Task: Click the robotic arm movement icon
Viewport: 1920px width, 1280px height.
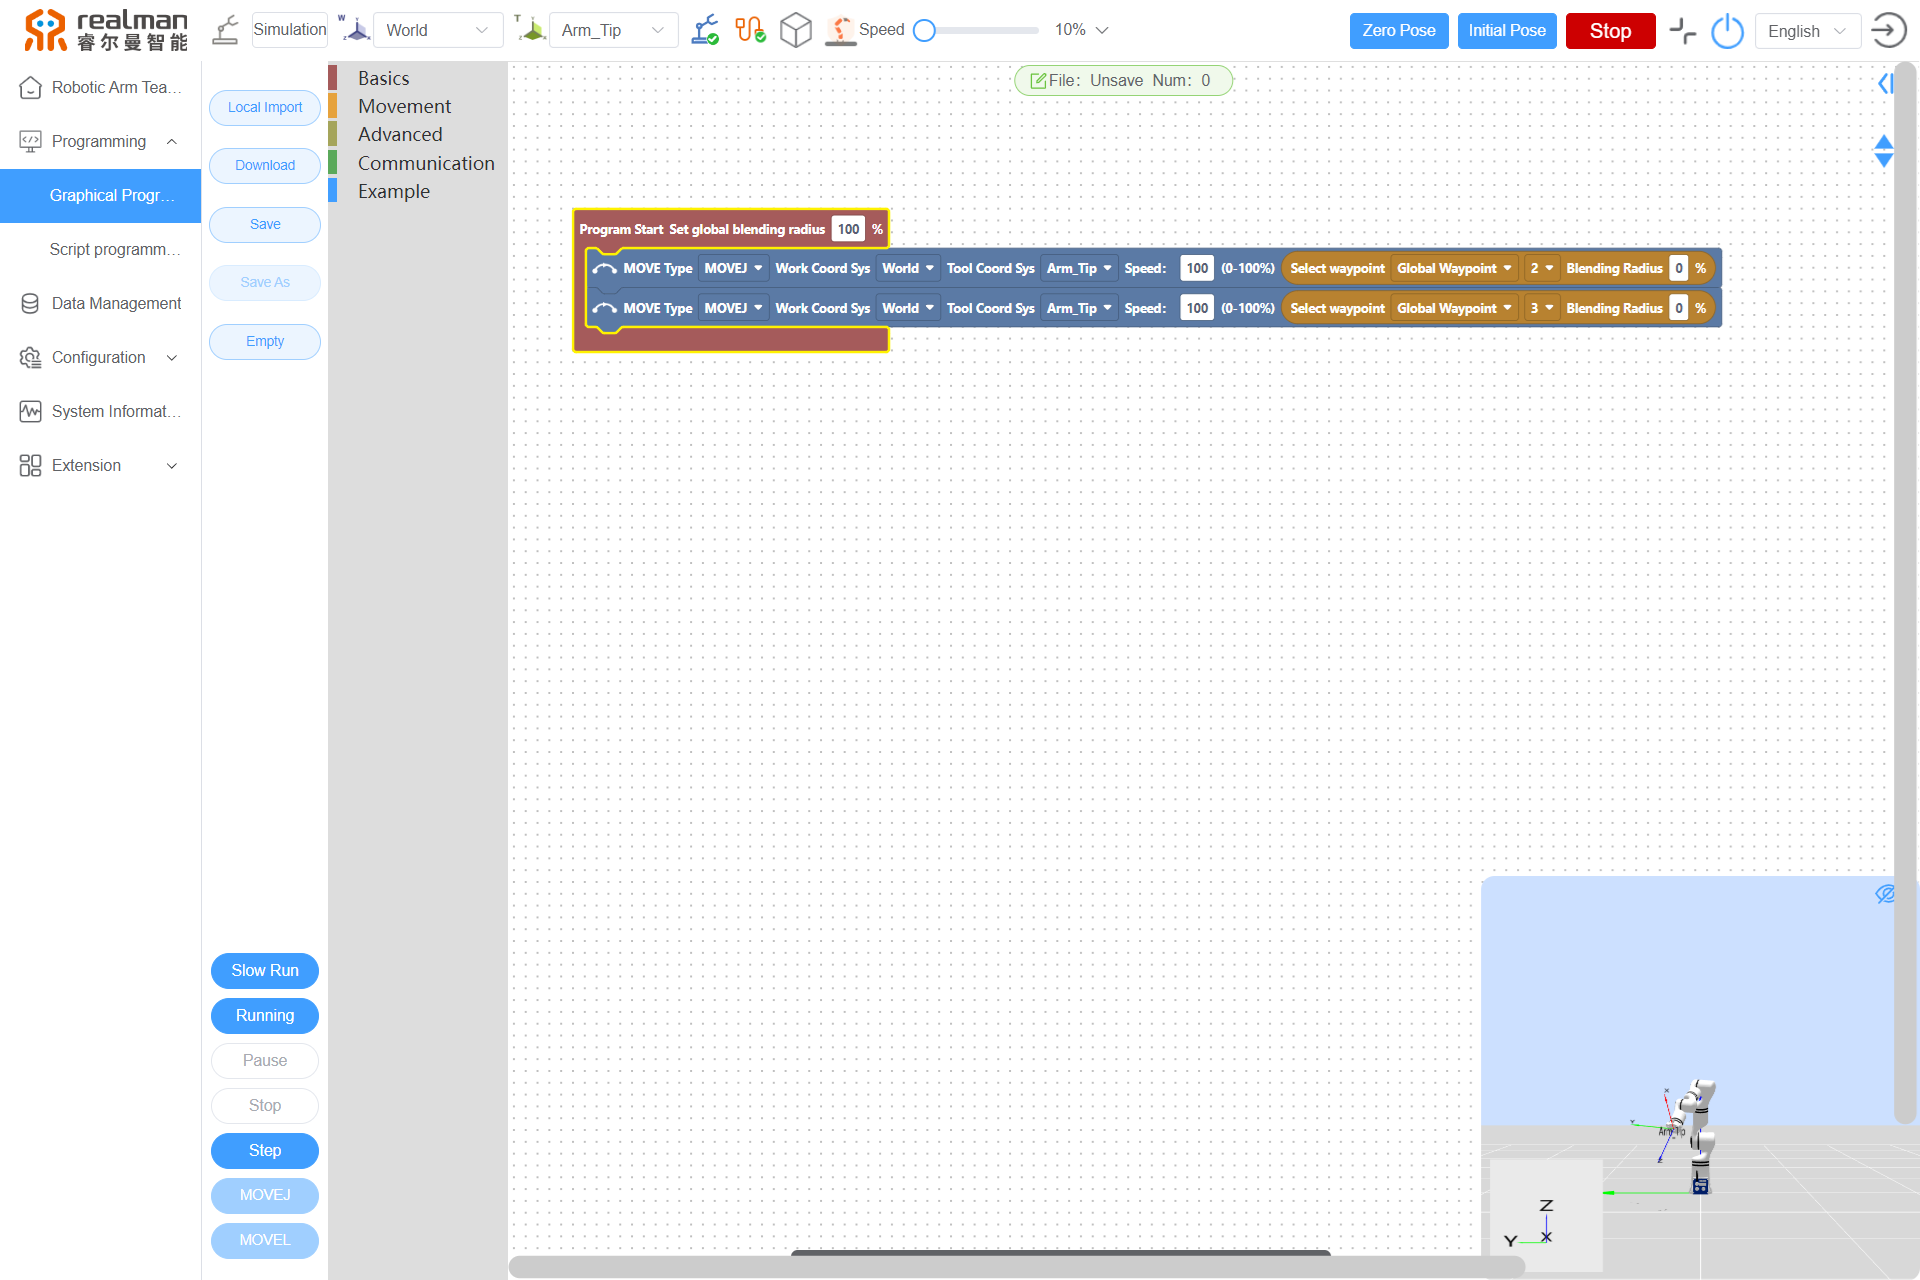Action: tap(846, 29)
